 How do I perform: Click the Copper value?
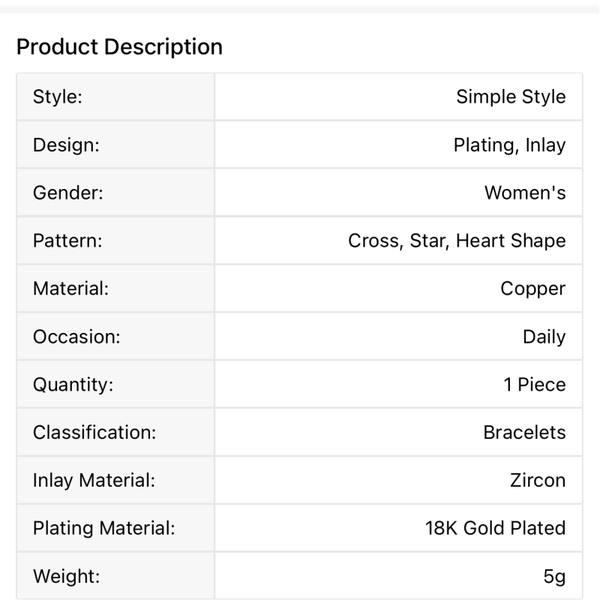coord(533,289)
